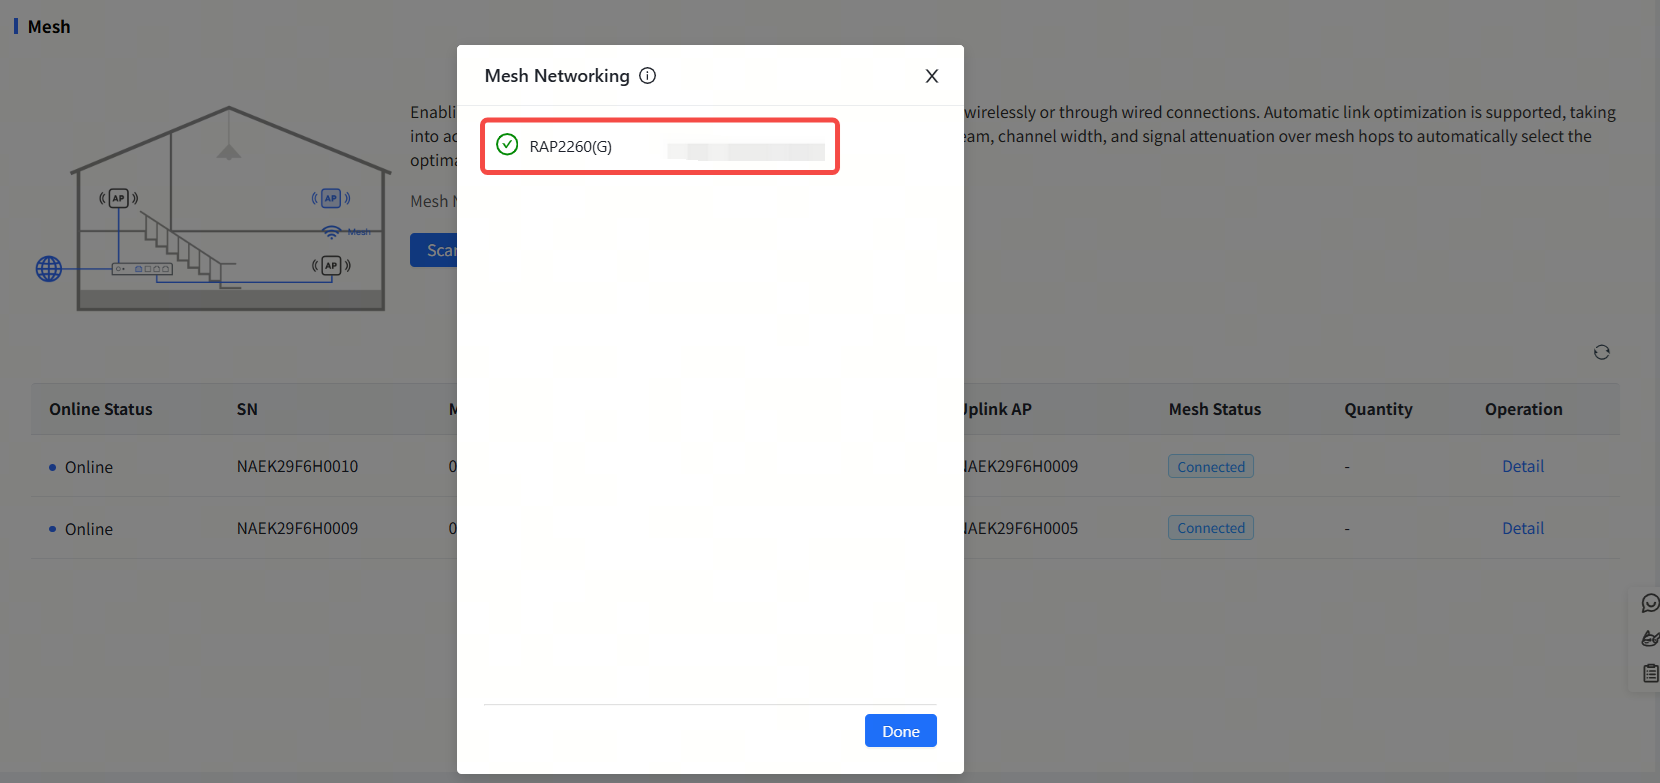Viewport: 1660px width, 783px height.
Task: Click the globe internet icon
Action: point(49,268)
